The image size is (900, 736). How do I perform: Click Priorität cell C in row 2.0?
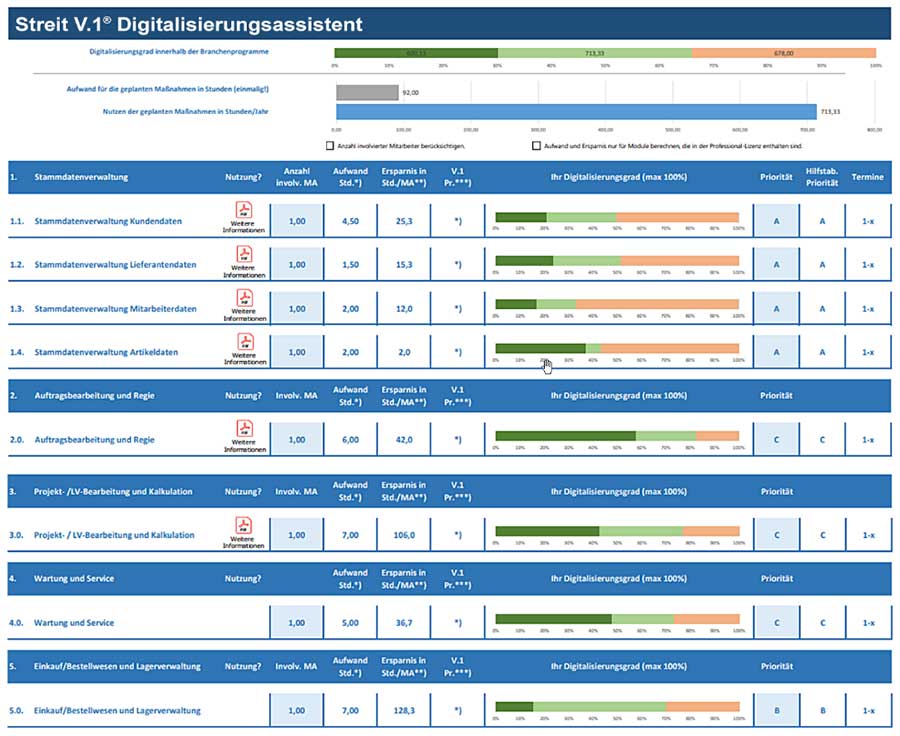[x=777, y=440]
